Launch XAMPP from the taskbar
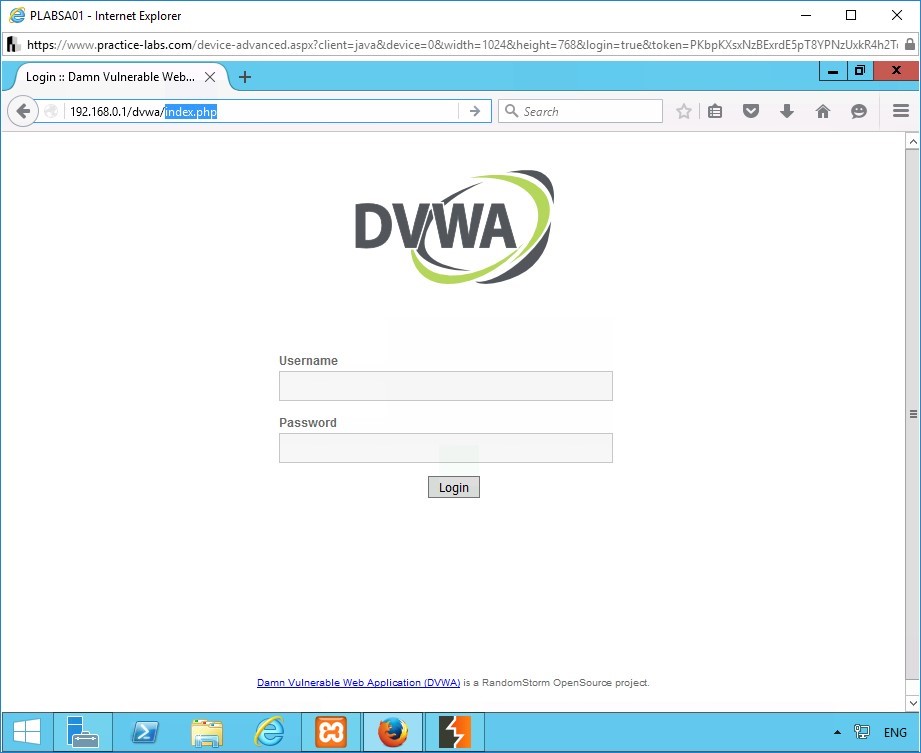The width and height of the screenshot is (921, 753). (x=331, y=732)
